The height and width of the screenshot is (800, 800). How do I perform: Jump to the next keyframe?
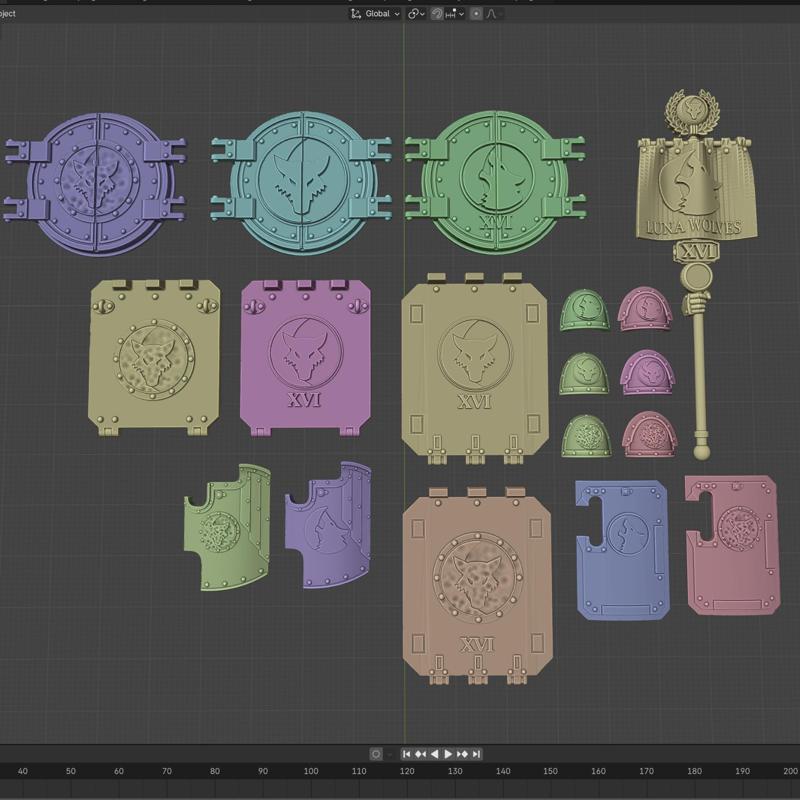point(463,754)
